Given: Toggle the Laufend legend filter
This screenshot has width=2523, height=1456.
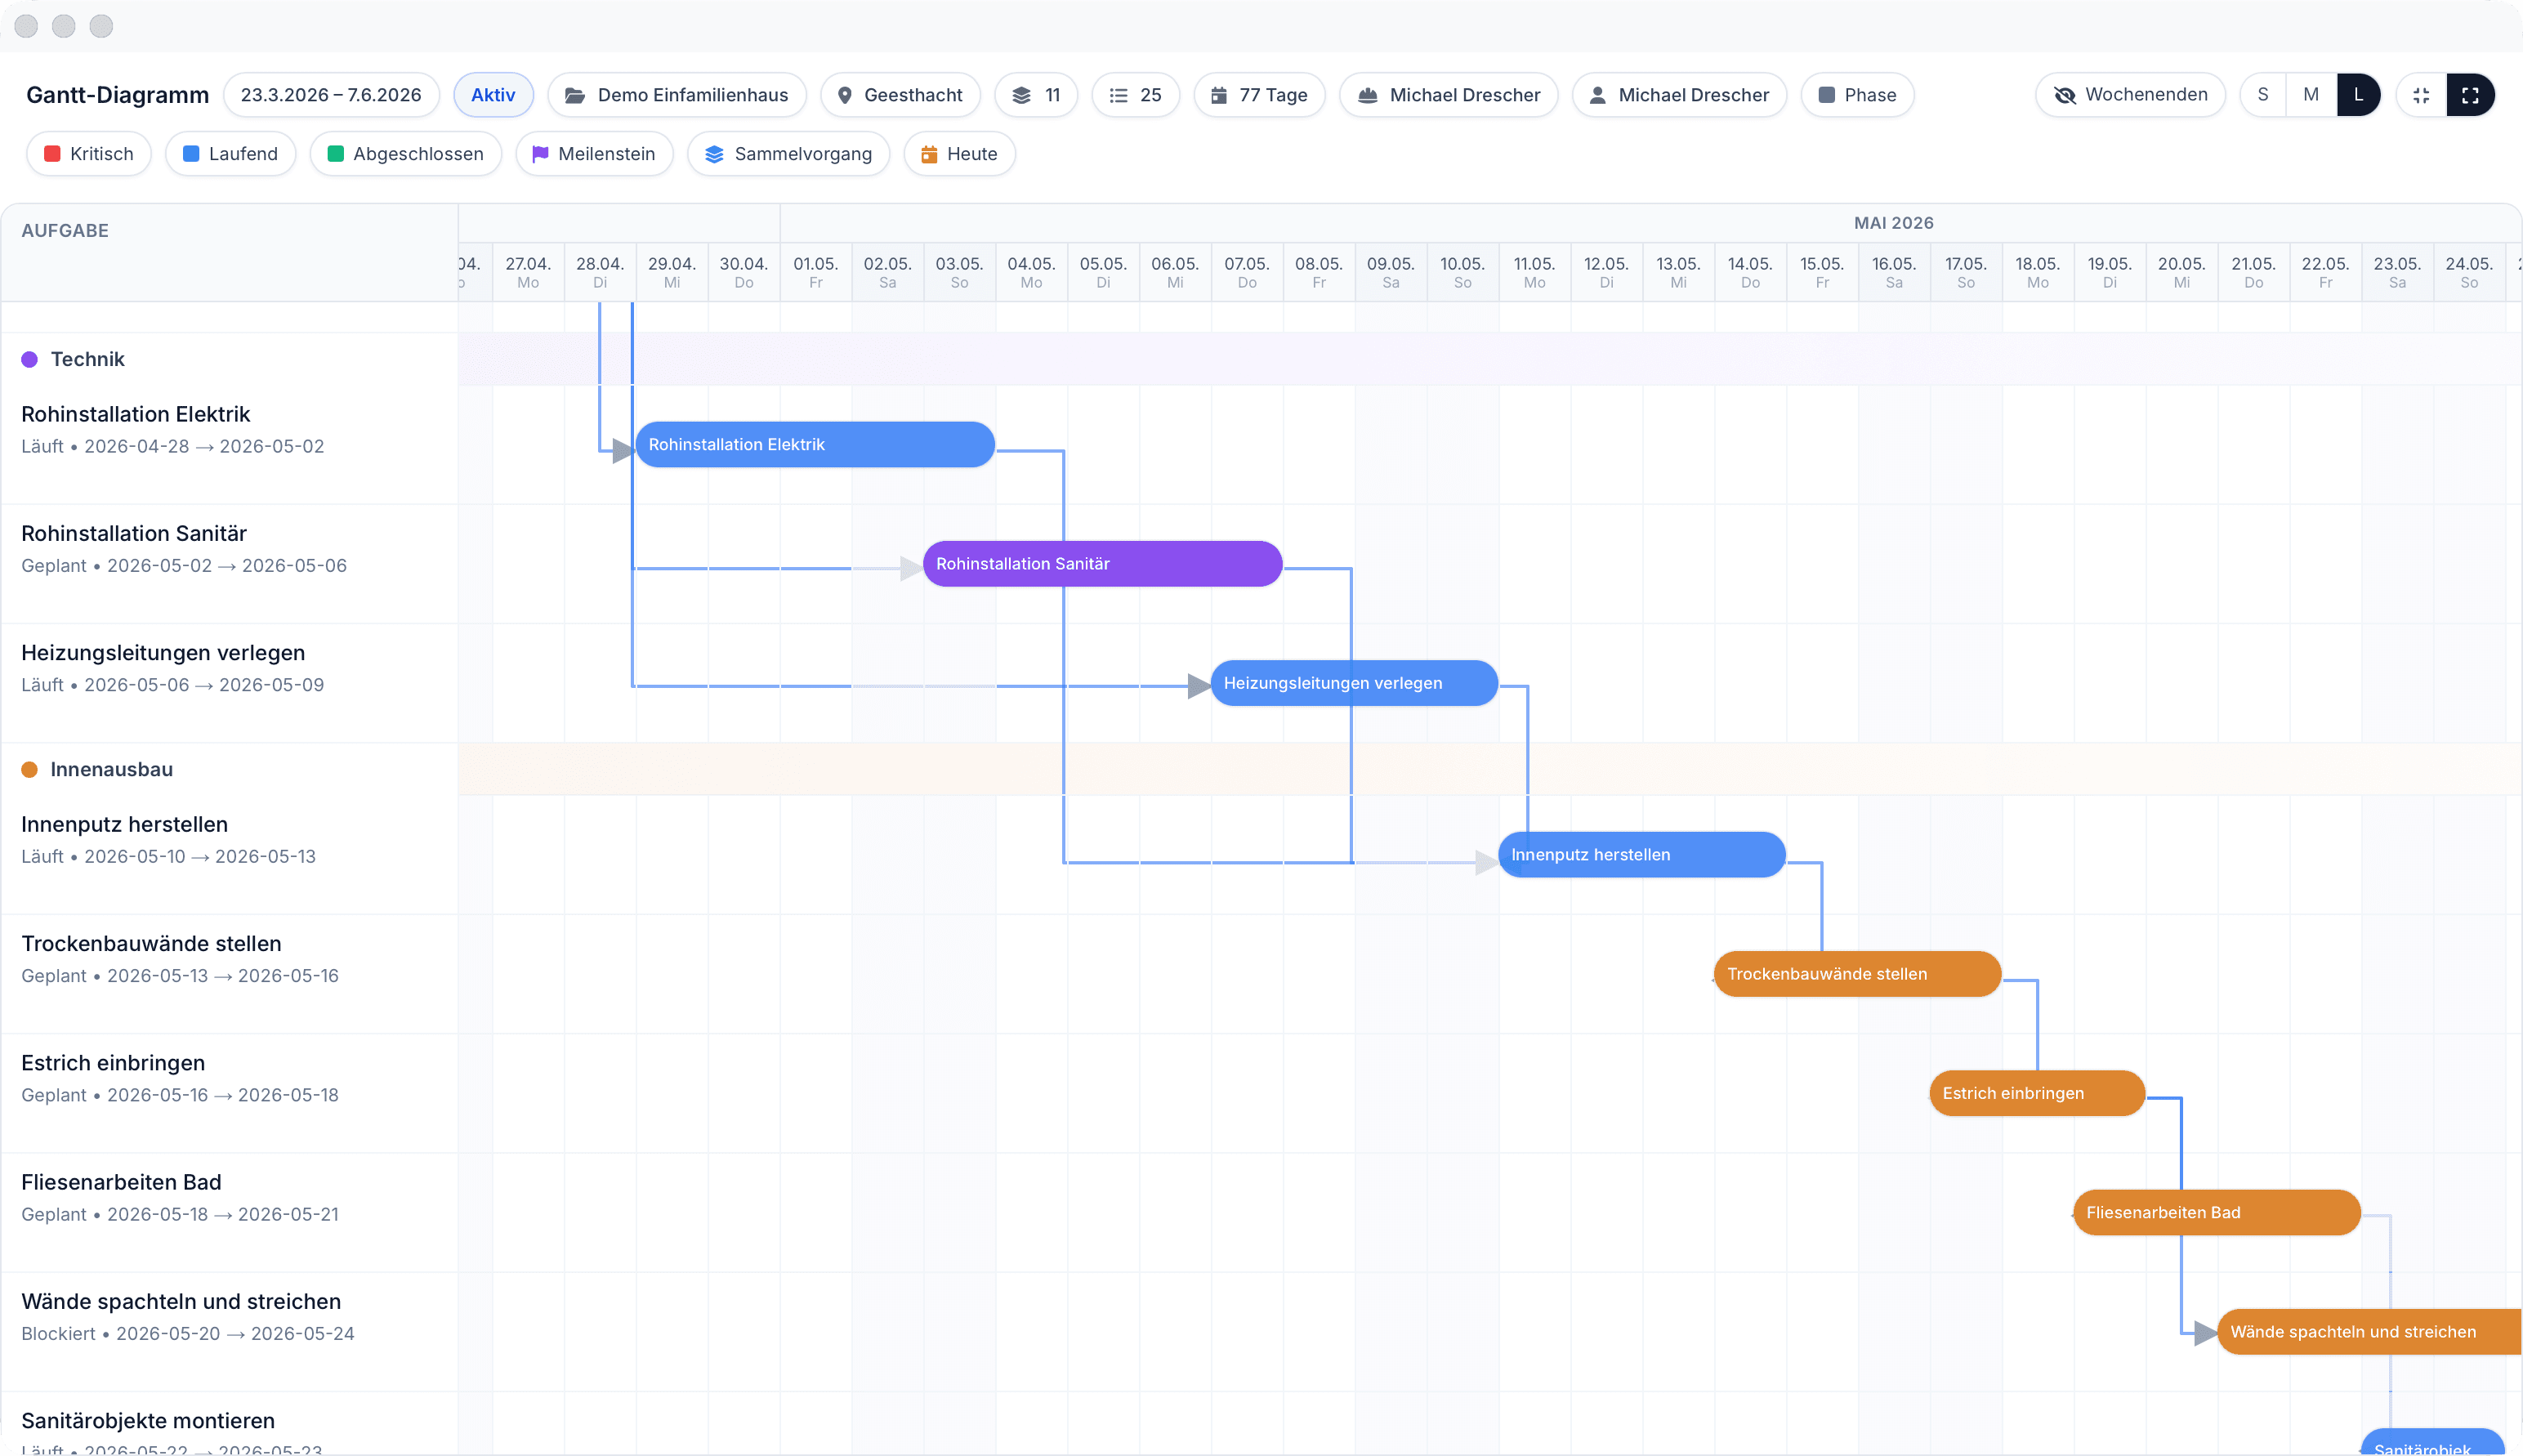Looking at the screenshot, I should click(x=230, y=154).
